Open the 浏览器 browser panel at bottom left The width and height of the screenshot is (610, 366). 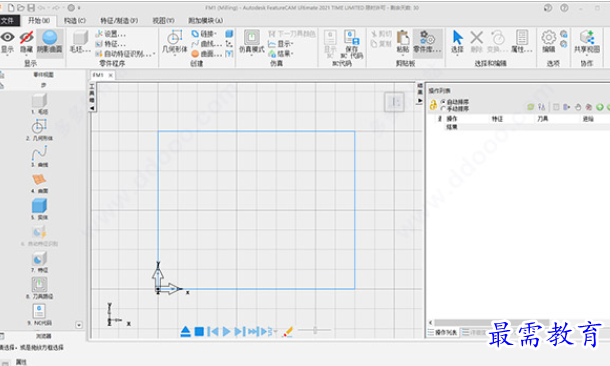coord(43,336)
